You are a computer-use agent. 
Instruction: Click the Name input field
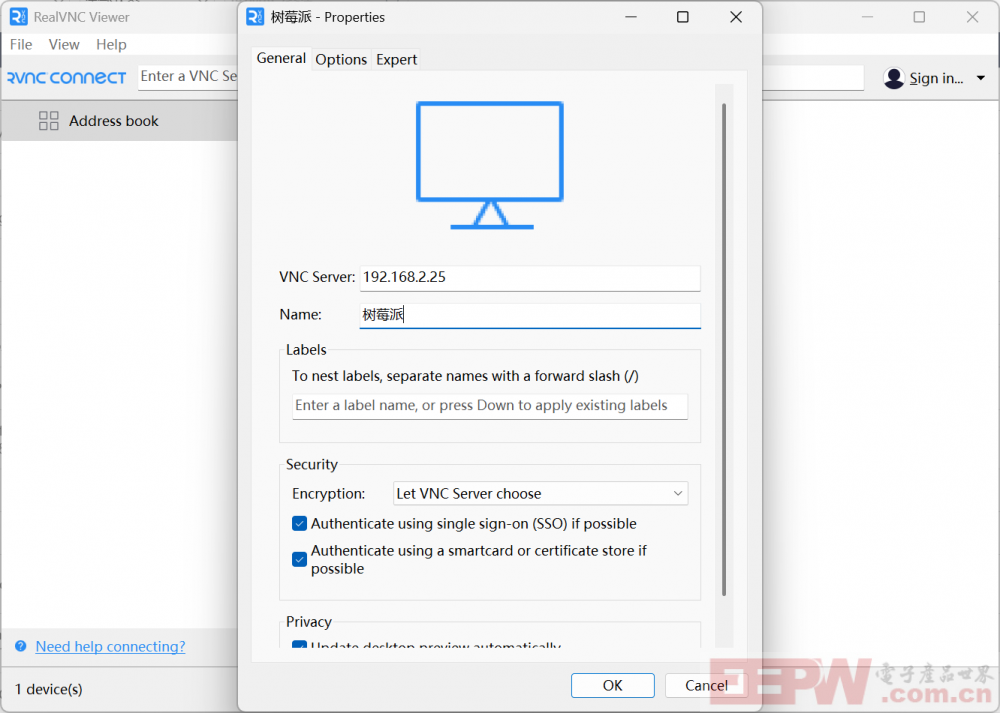click(530, 315)
